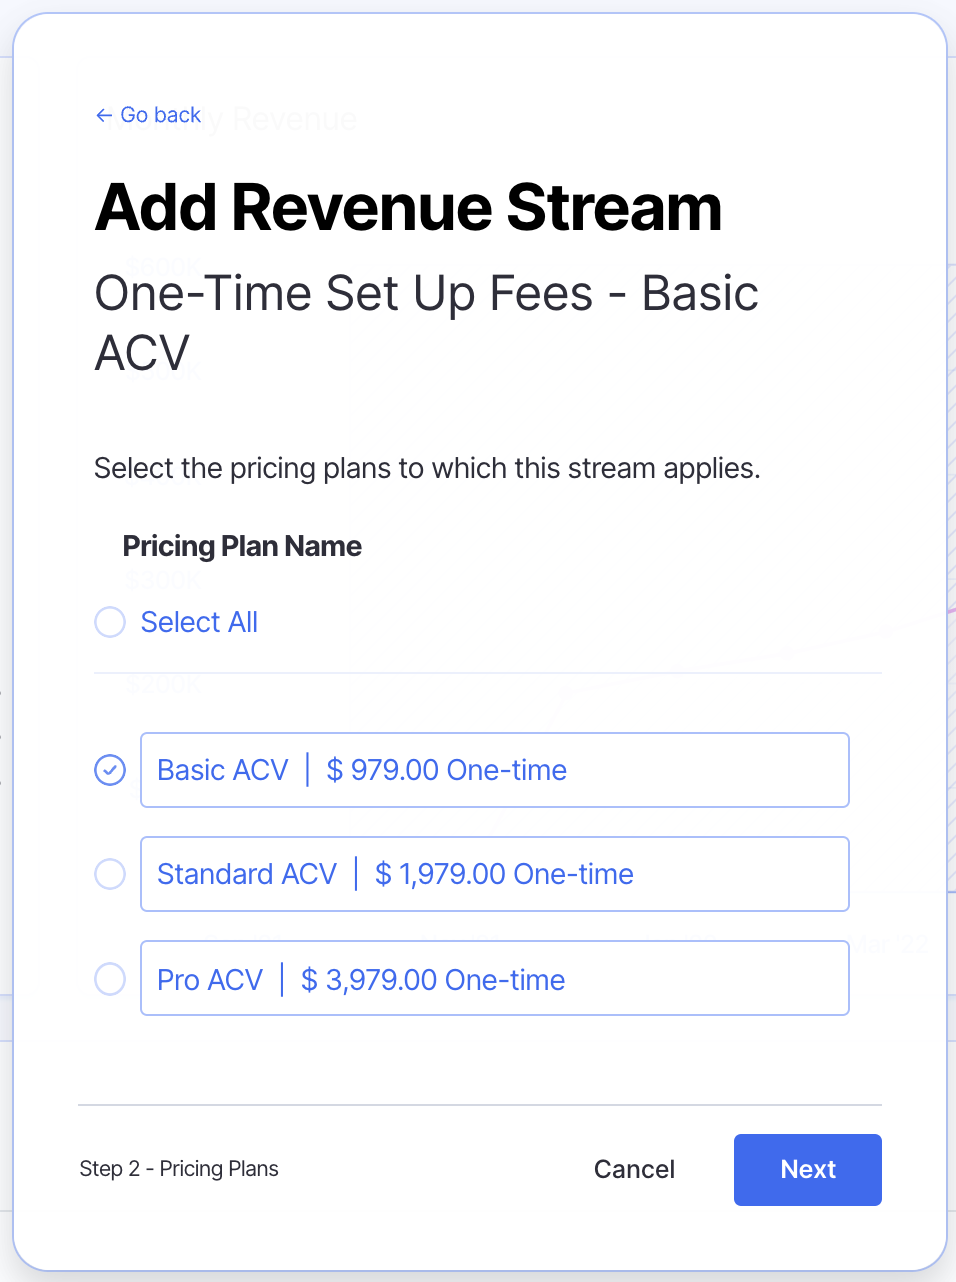
Task: Click the Step 2 - Pricing Plans label
Action: tap(179, 1169)
